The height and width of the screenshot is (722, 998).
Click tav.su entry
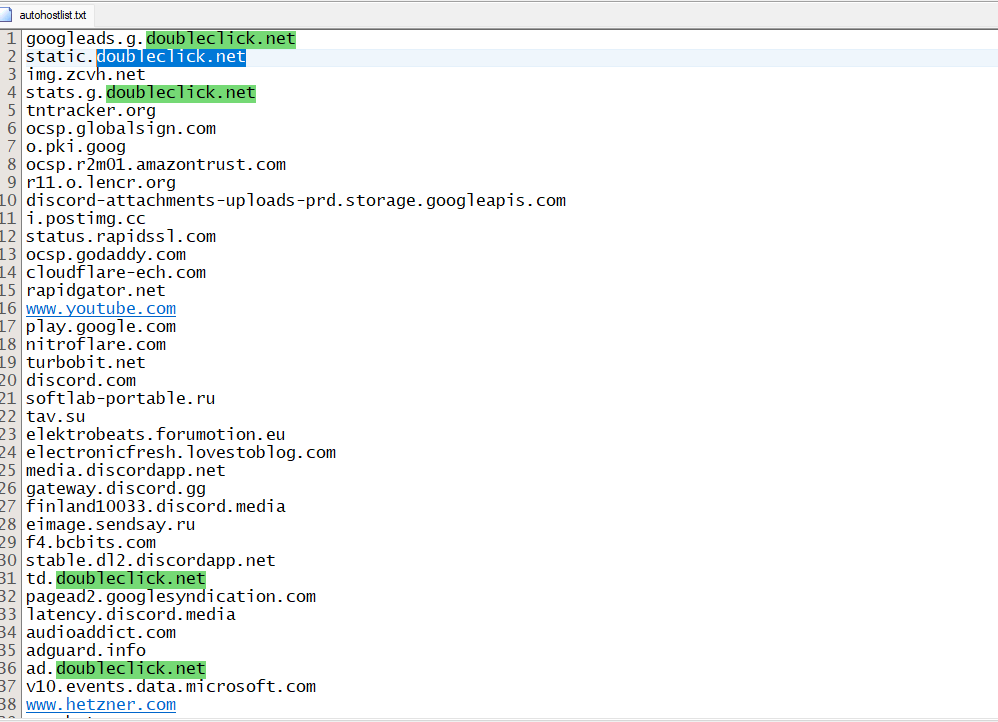[x=55, y=417]
